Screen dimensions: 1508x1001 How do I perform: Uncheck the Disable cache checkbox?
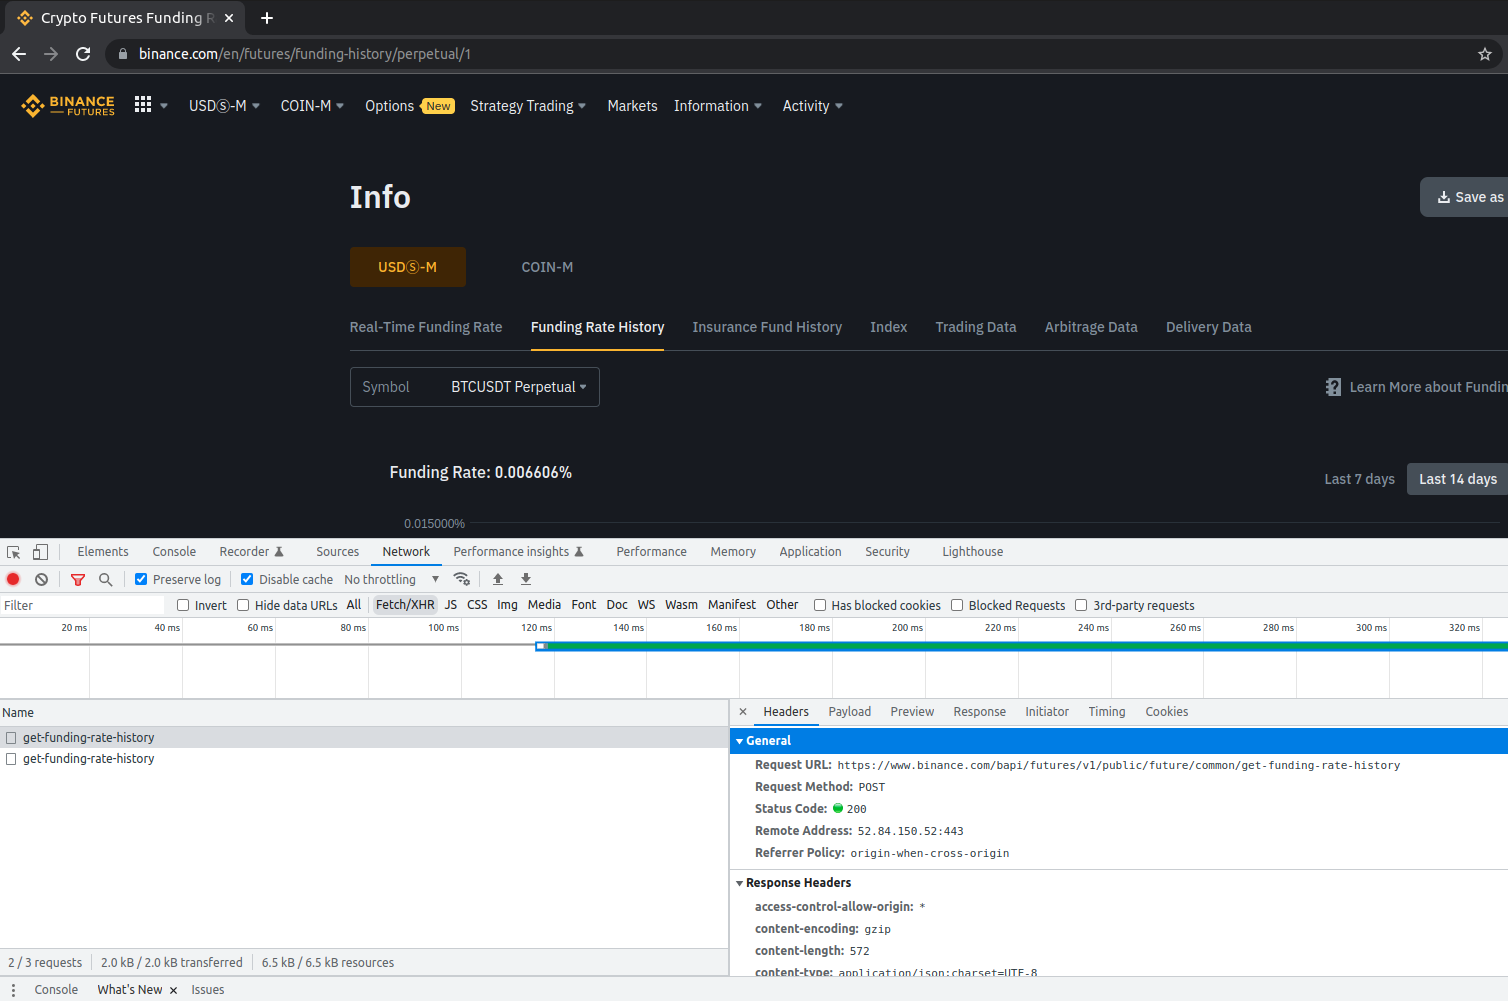click(x=247, y=579)
